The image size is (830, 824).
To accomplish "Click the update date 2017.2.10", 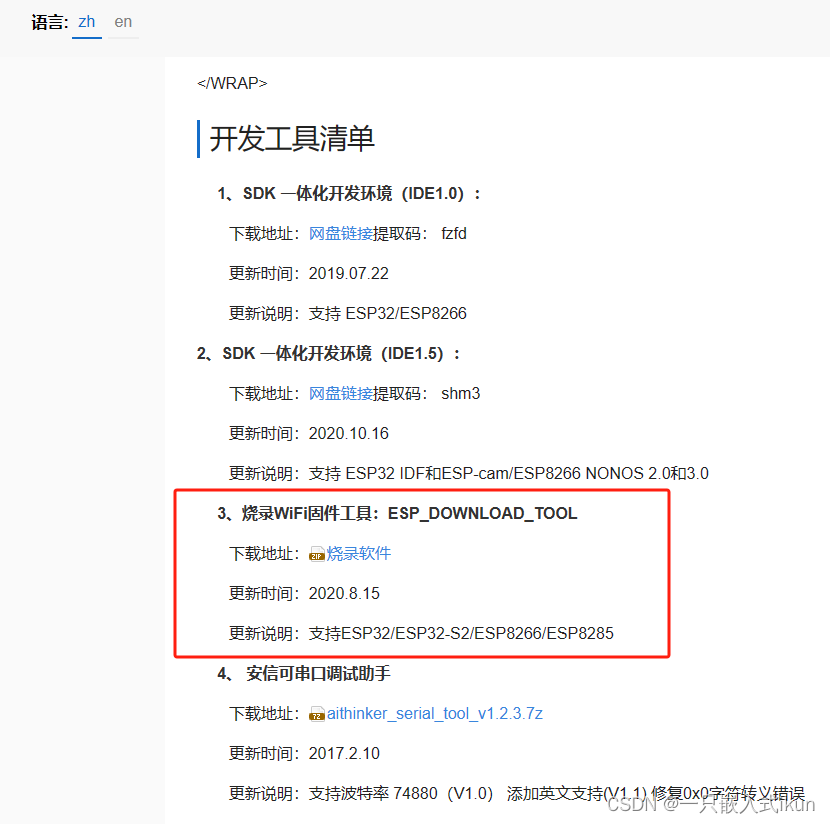I will point(344,753).
